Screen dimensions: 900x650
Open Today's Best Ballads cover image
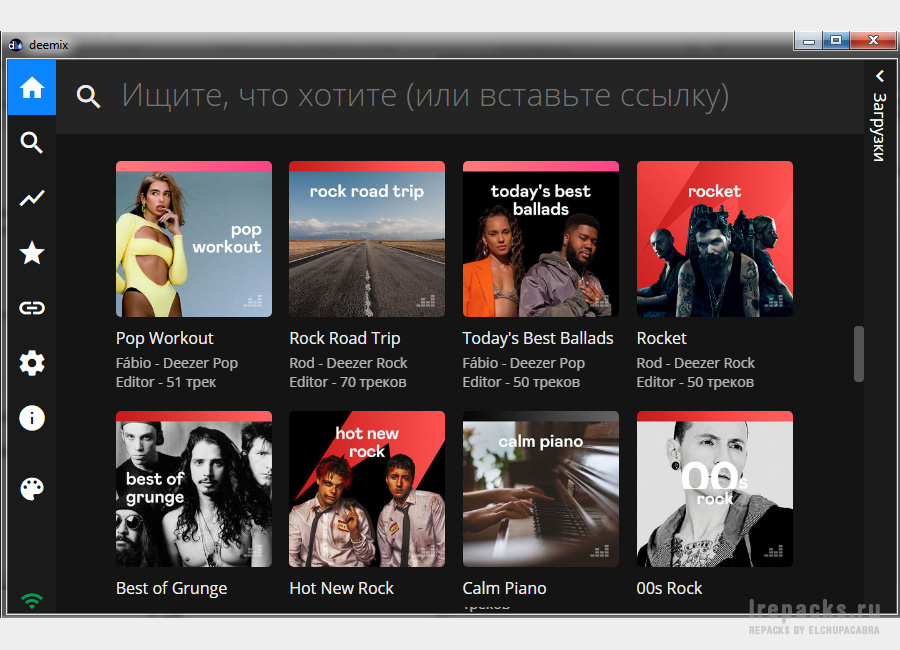pos(541,239)
